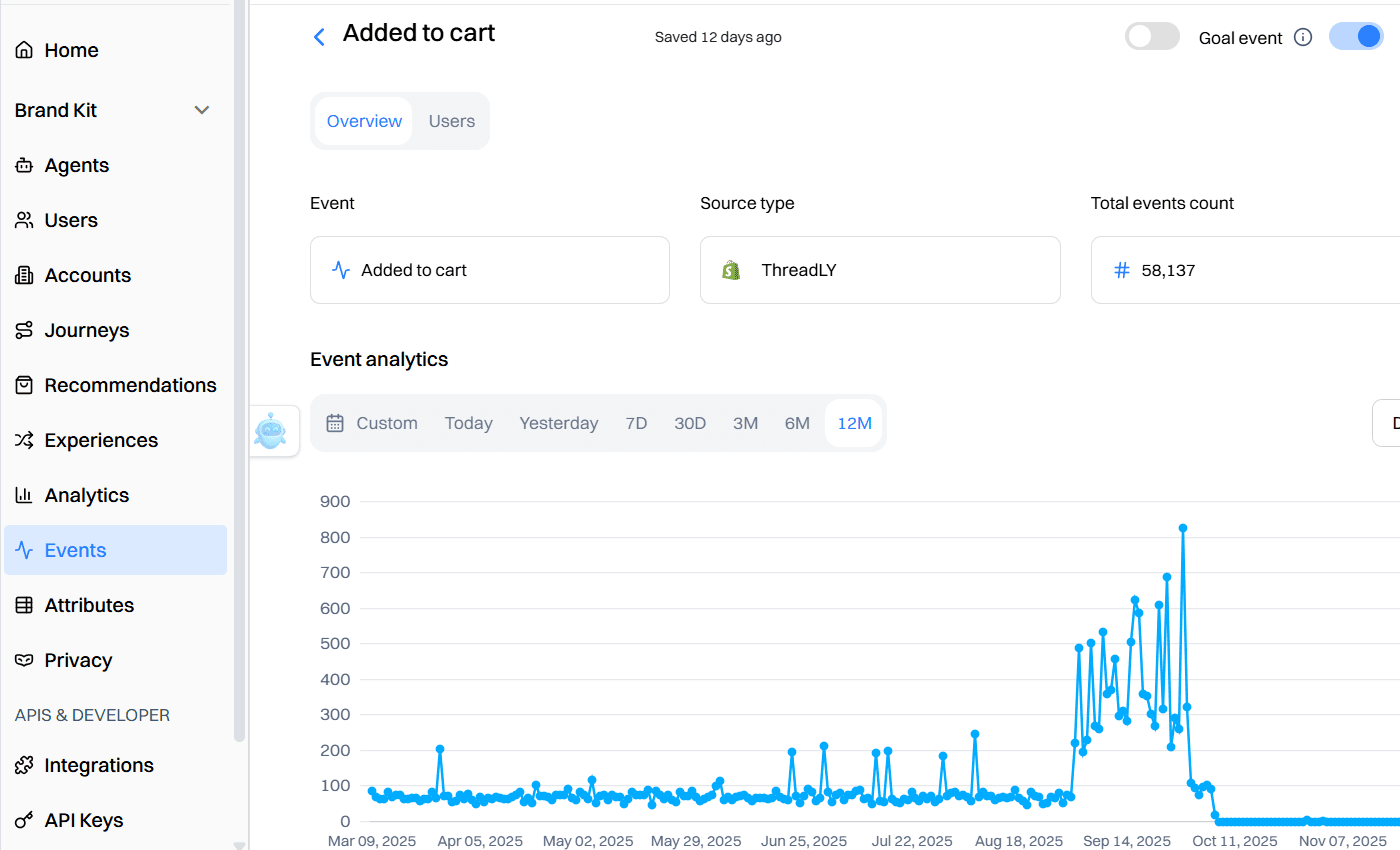The image size is (1400, 850).
Task: Switch to the Users tab
Action: pos(451,121)
